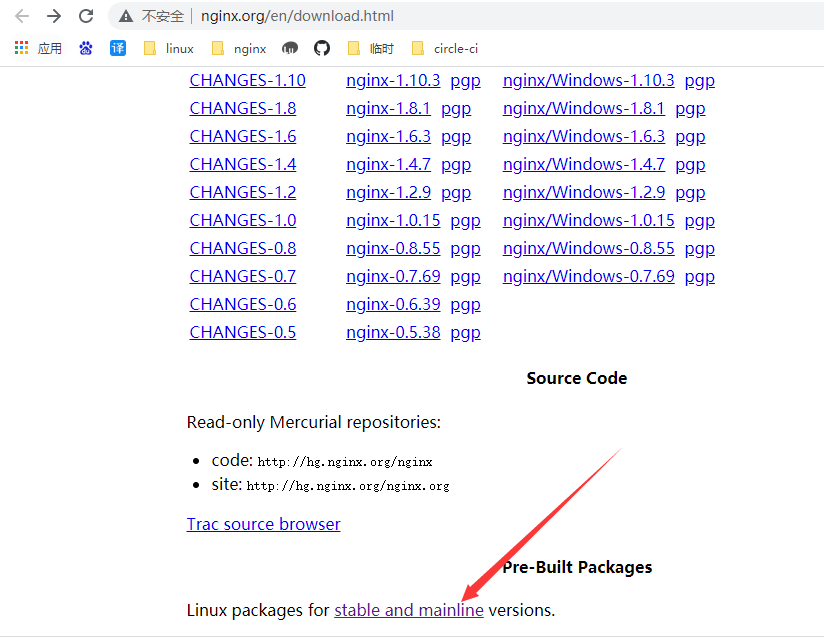Viewport: 824px width, 638px height.
Task: Open pgp signature for nginx/Windows-0.7.69
Action: coord(699,277)
